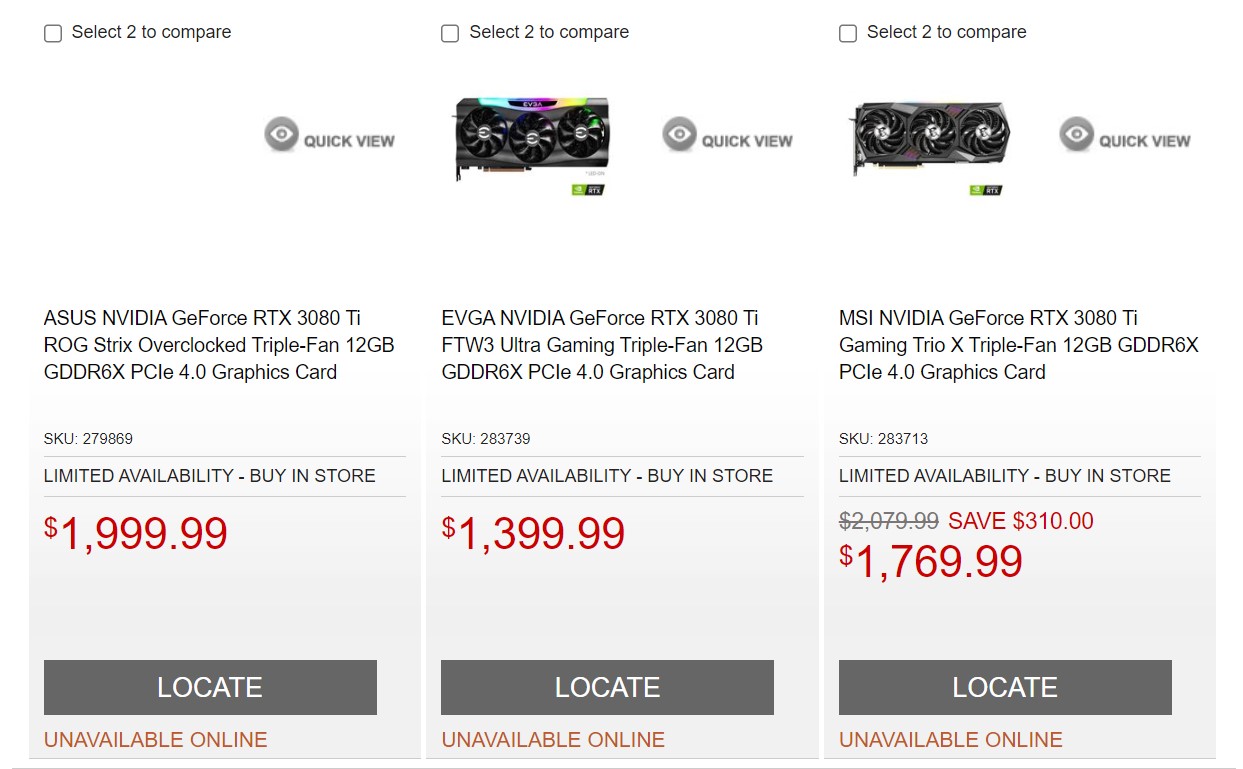1243x769 pixels.
Task: Click Quick View eye icon for MSI card
Action: click(x=1077, y=134)
